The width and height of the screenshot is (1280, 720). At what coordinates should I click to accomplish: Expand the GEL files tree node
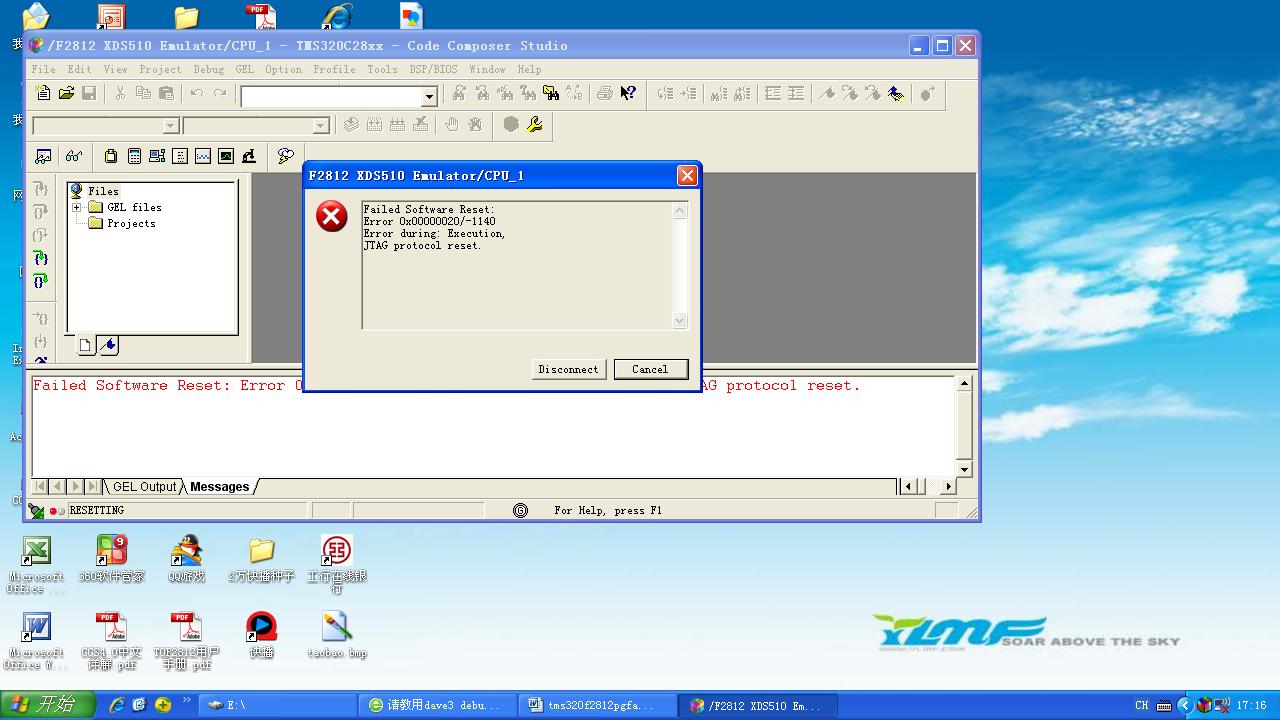76,207
